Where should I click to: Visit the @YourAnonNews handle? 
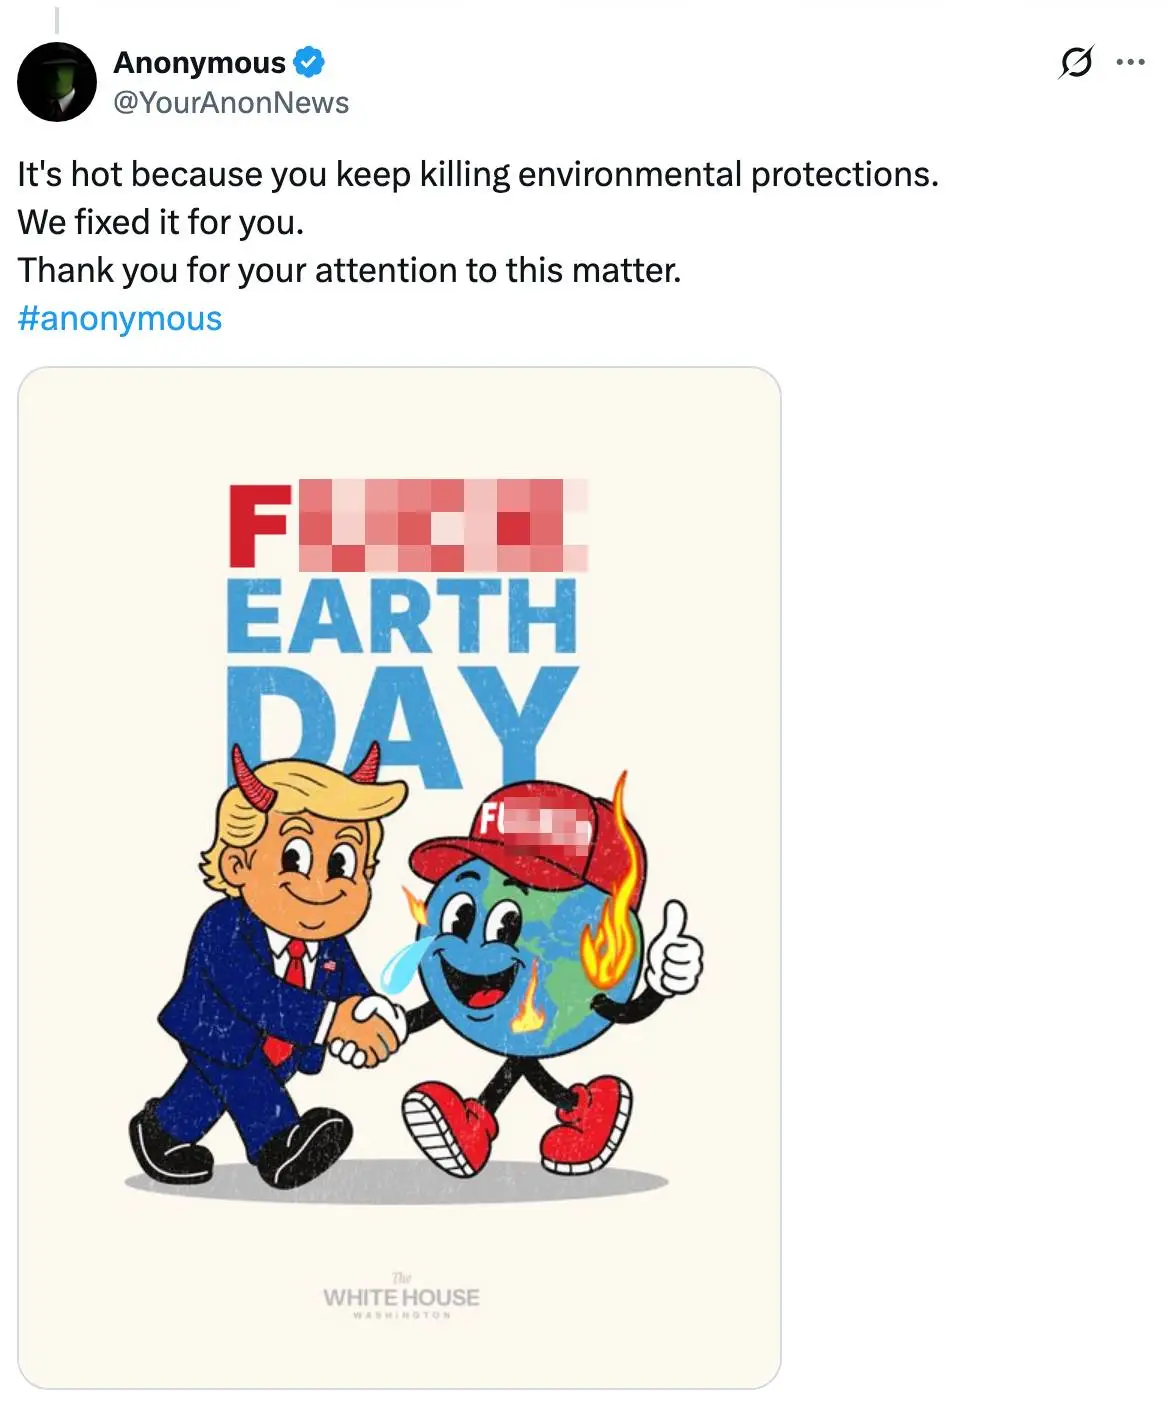point(231,103)
